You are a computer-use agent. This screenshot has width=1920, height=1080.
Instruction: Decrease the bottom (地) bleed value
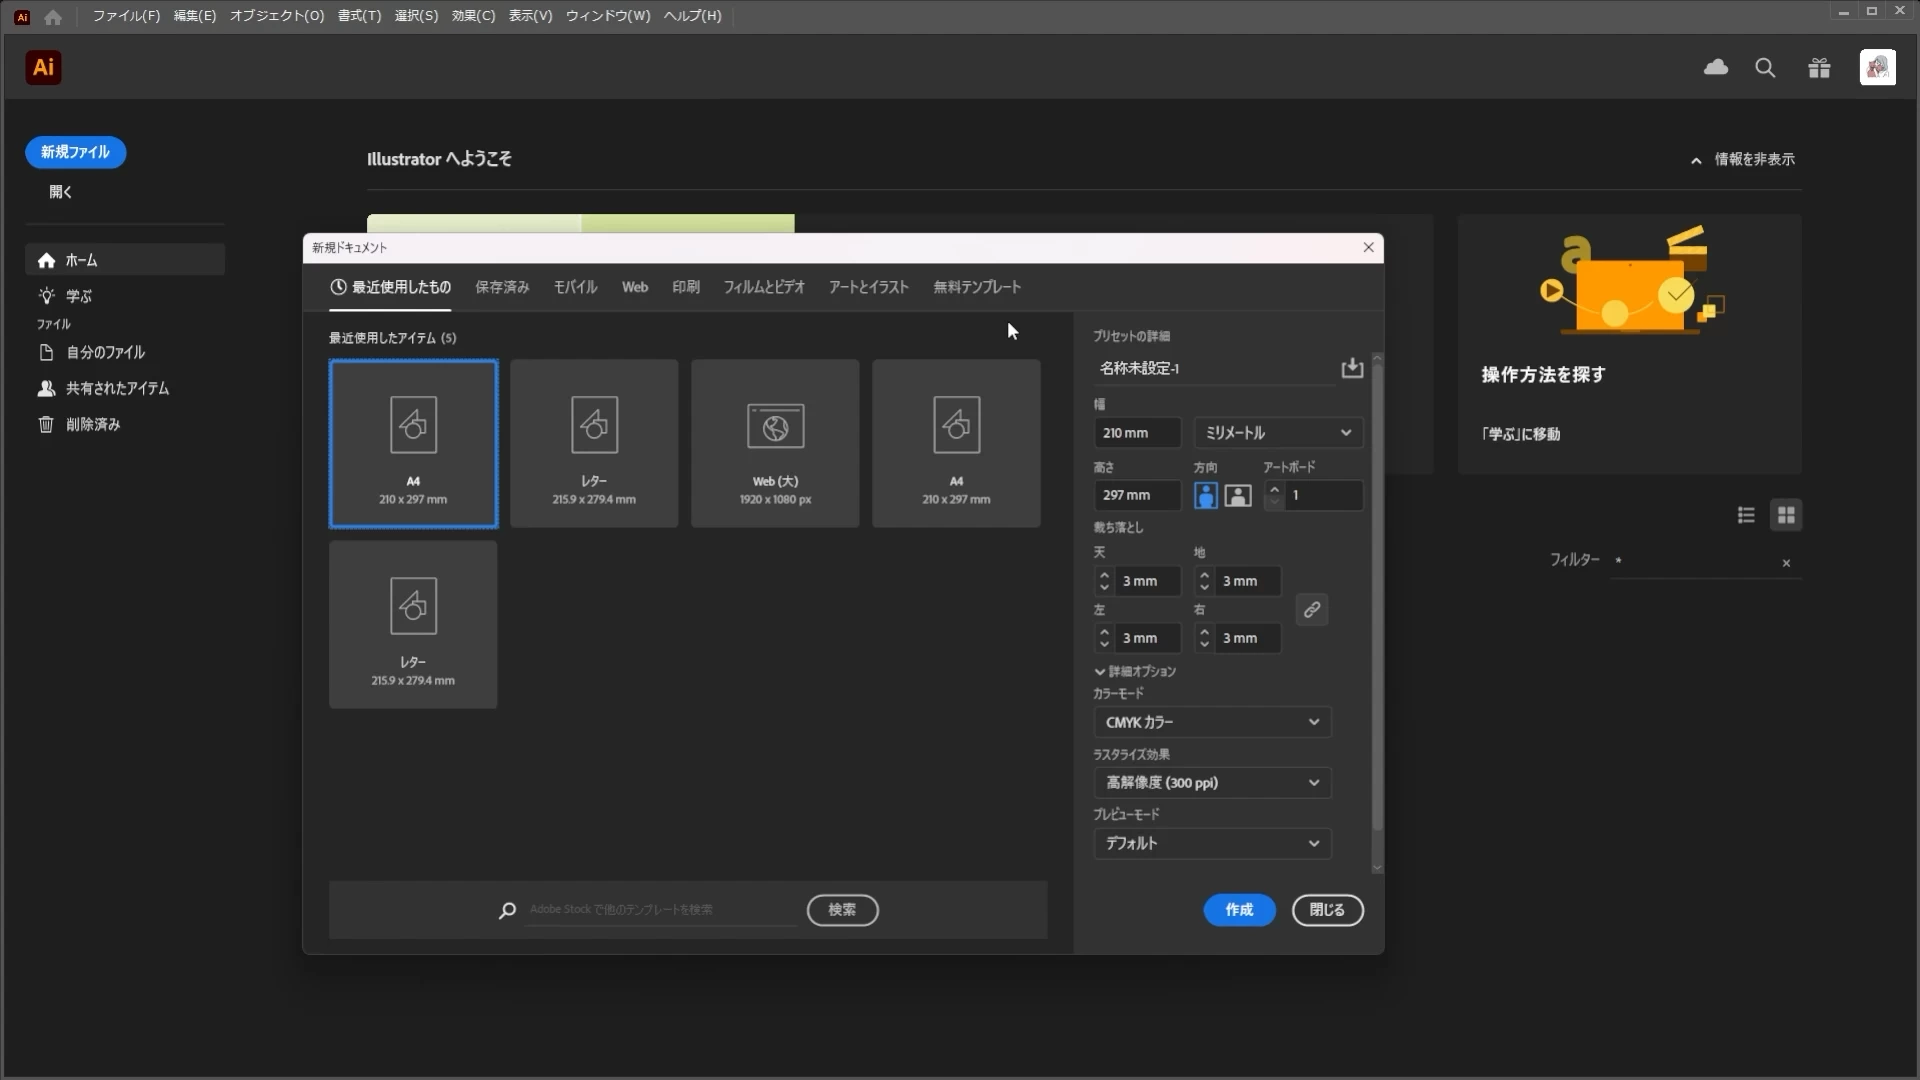(x=1204, y=587)
